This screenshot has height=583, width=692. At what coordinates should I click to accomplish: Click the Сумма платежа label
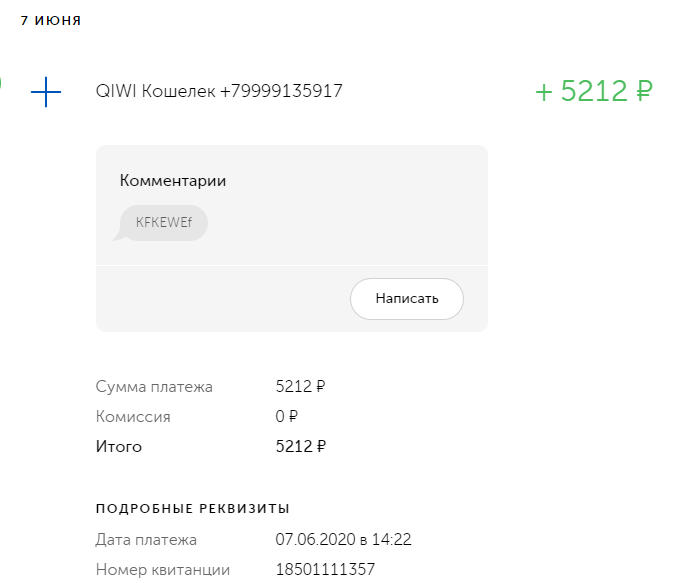(154, 386)
